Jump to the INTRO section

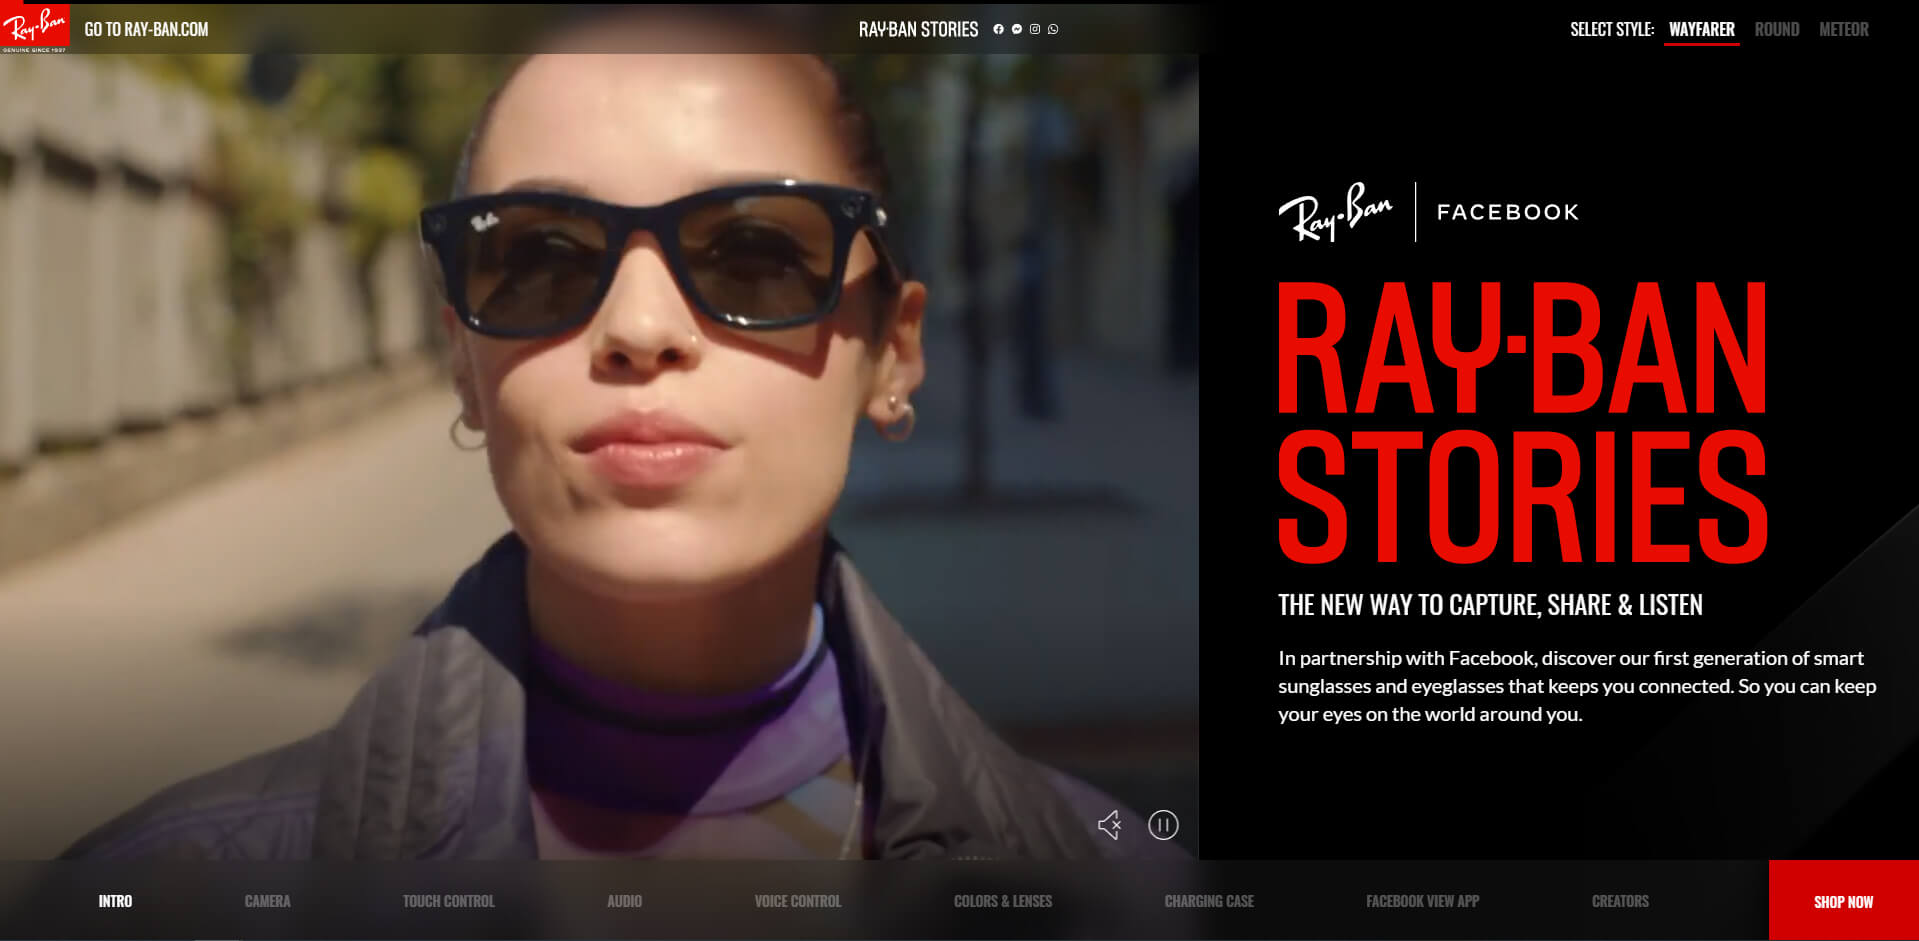(117, 900)
